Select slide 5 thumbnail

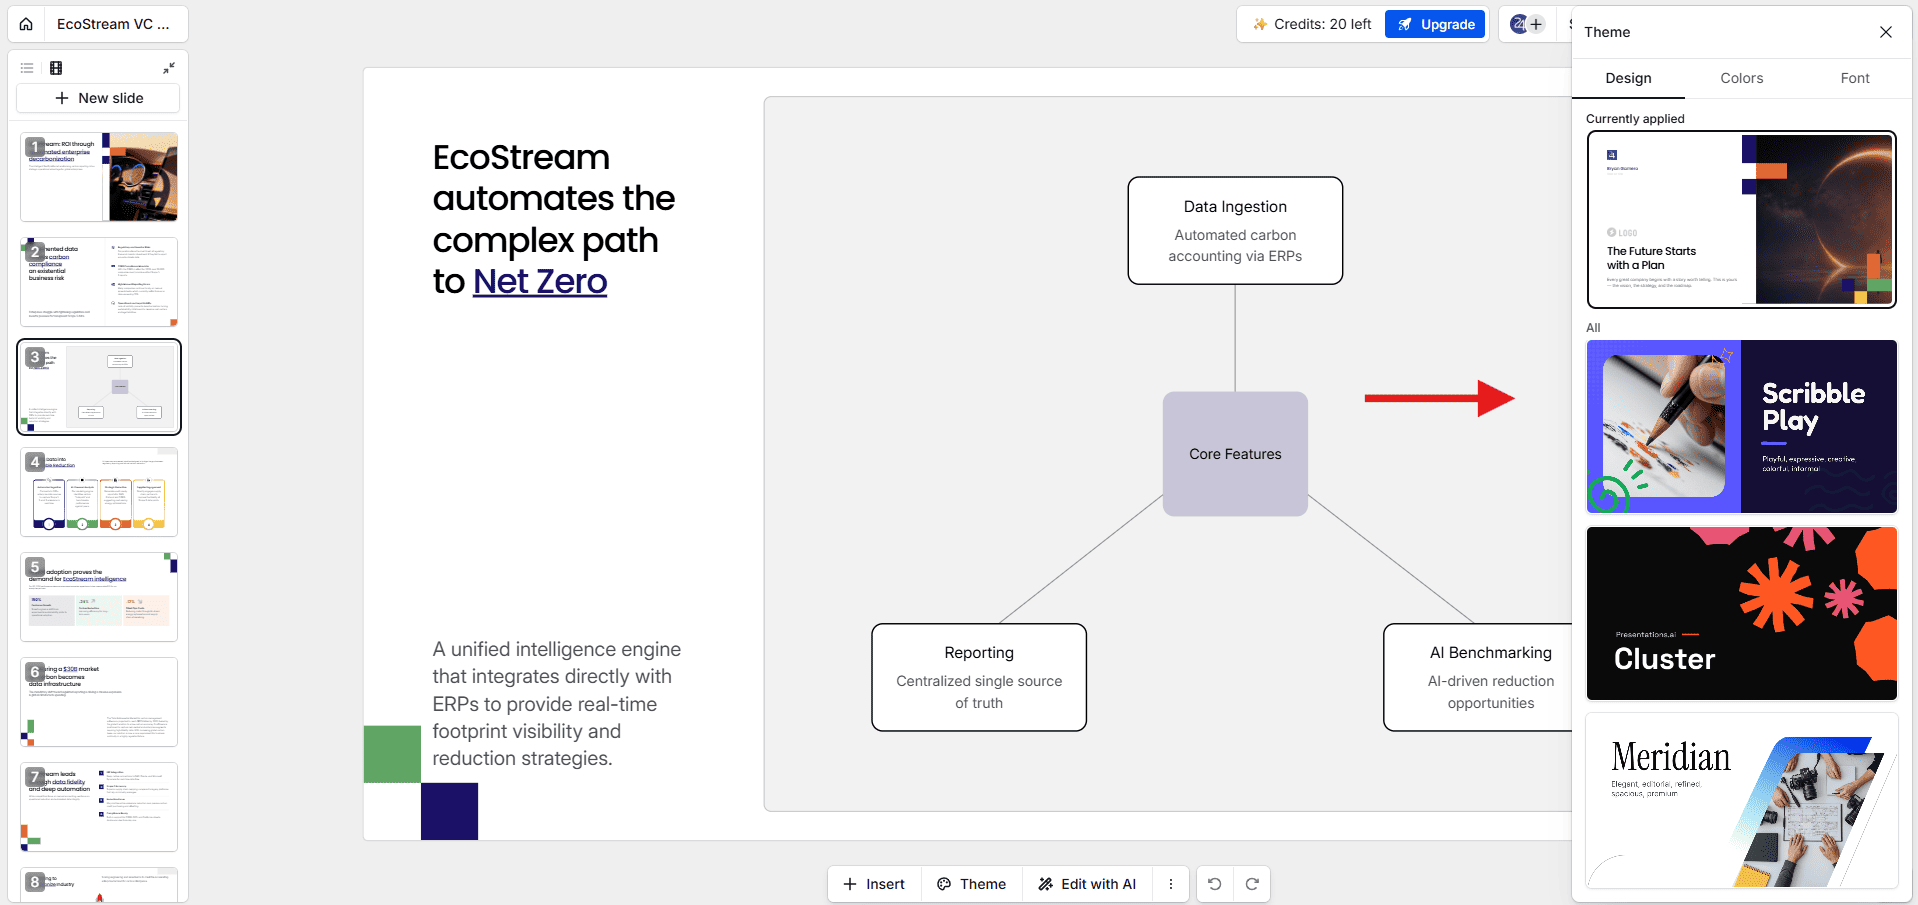click(x=99, y=597)
